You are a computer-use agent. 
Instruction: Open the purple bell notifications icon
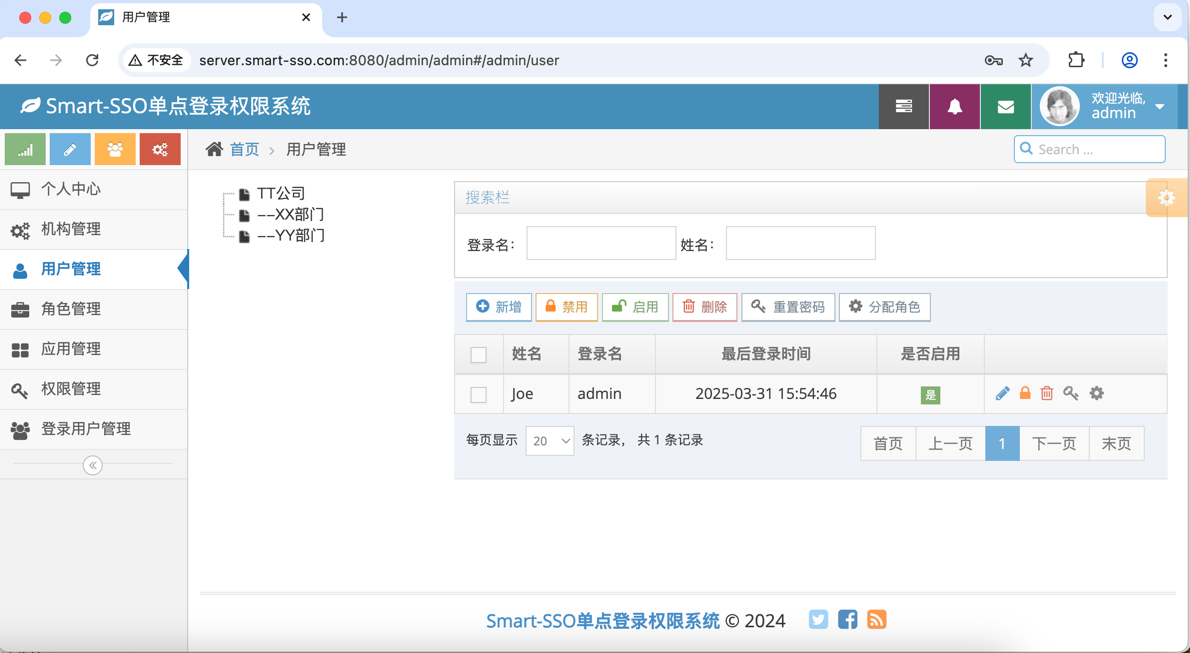point(955,106)
